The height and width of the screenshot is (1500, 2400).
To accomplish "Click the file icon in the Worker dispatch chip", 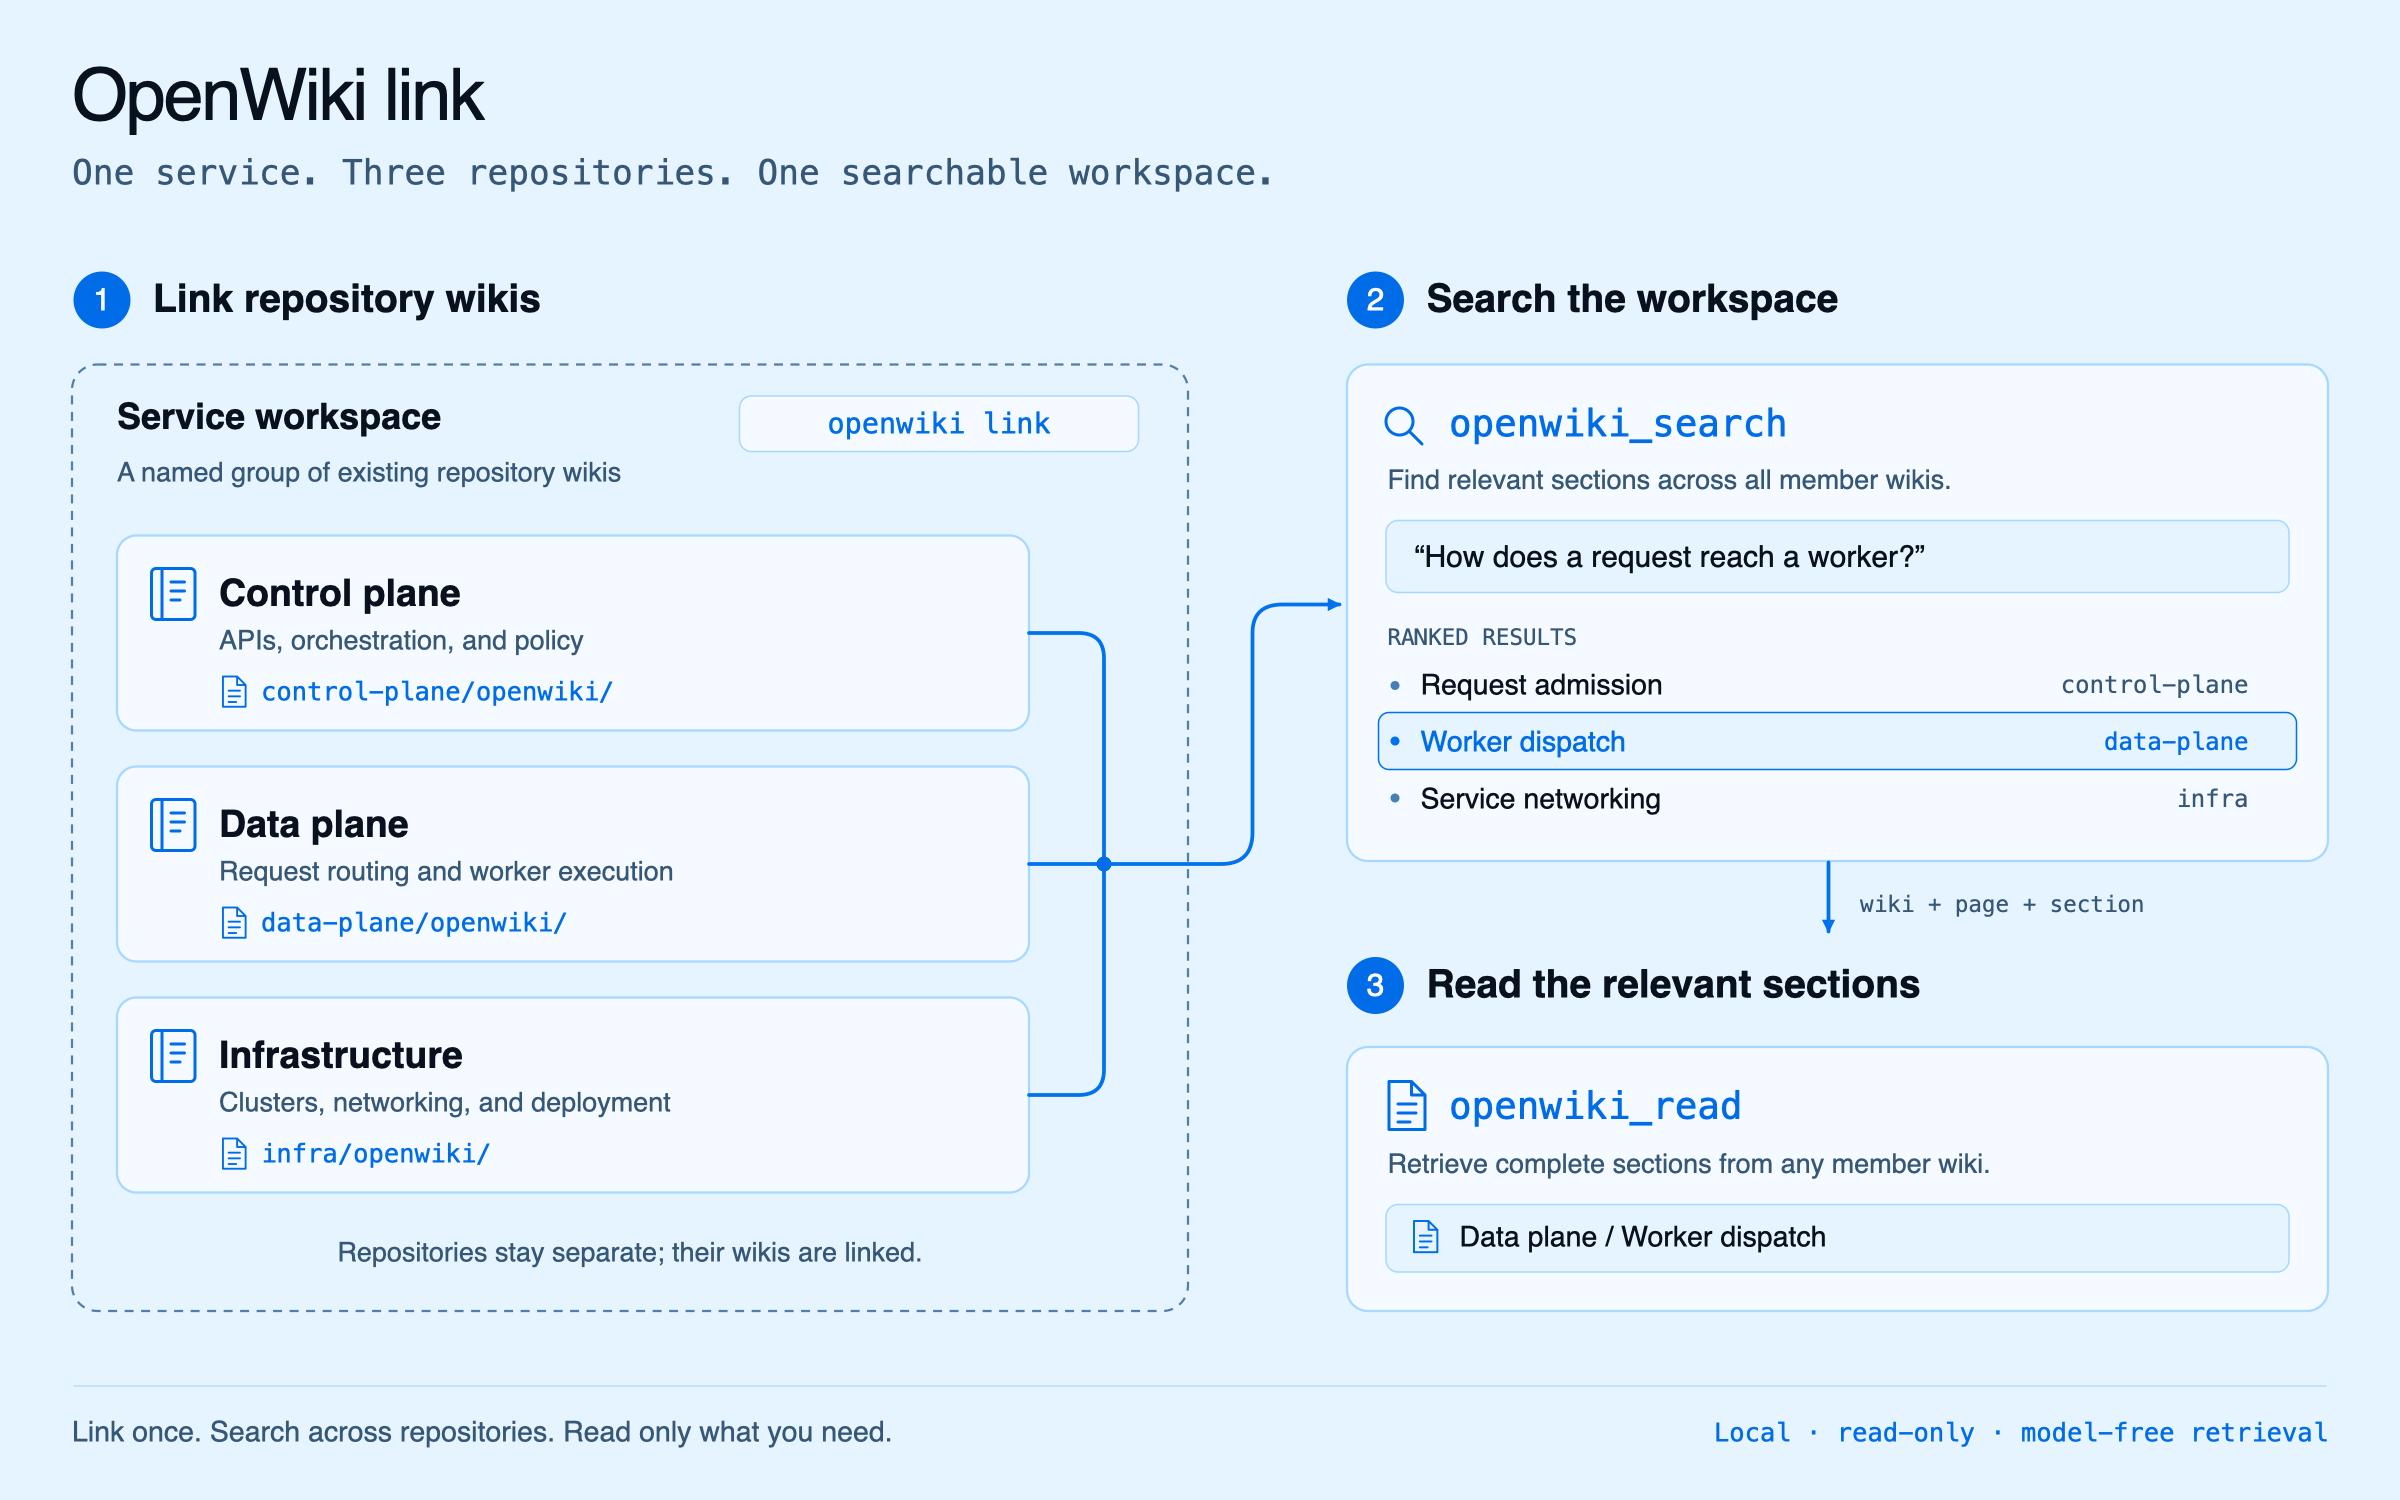I will tap(1426, 1238).
